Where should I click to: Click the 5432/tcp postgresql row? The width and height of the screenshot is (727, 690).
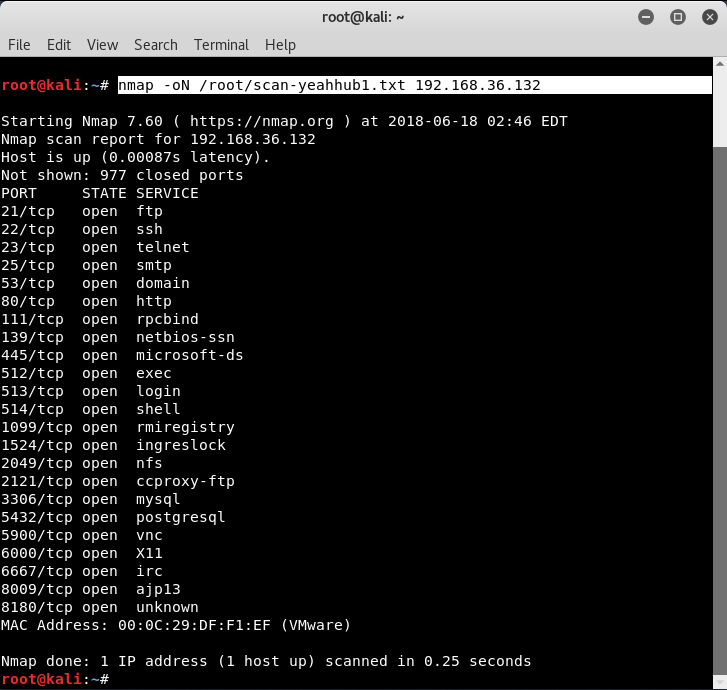tap(113, 517)
